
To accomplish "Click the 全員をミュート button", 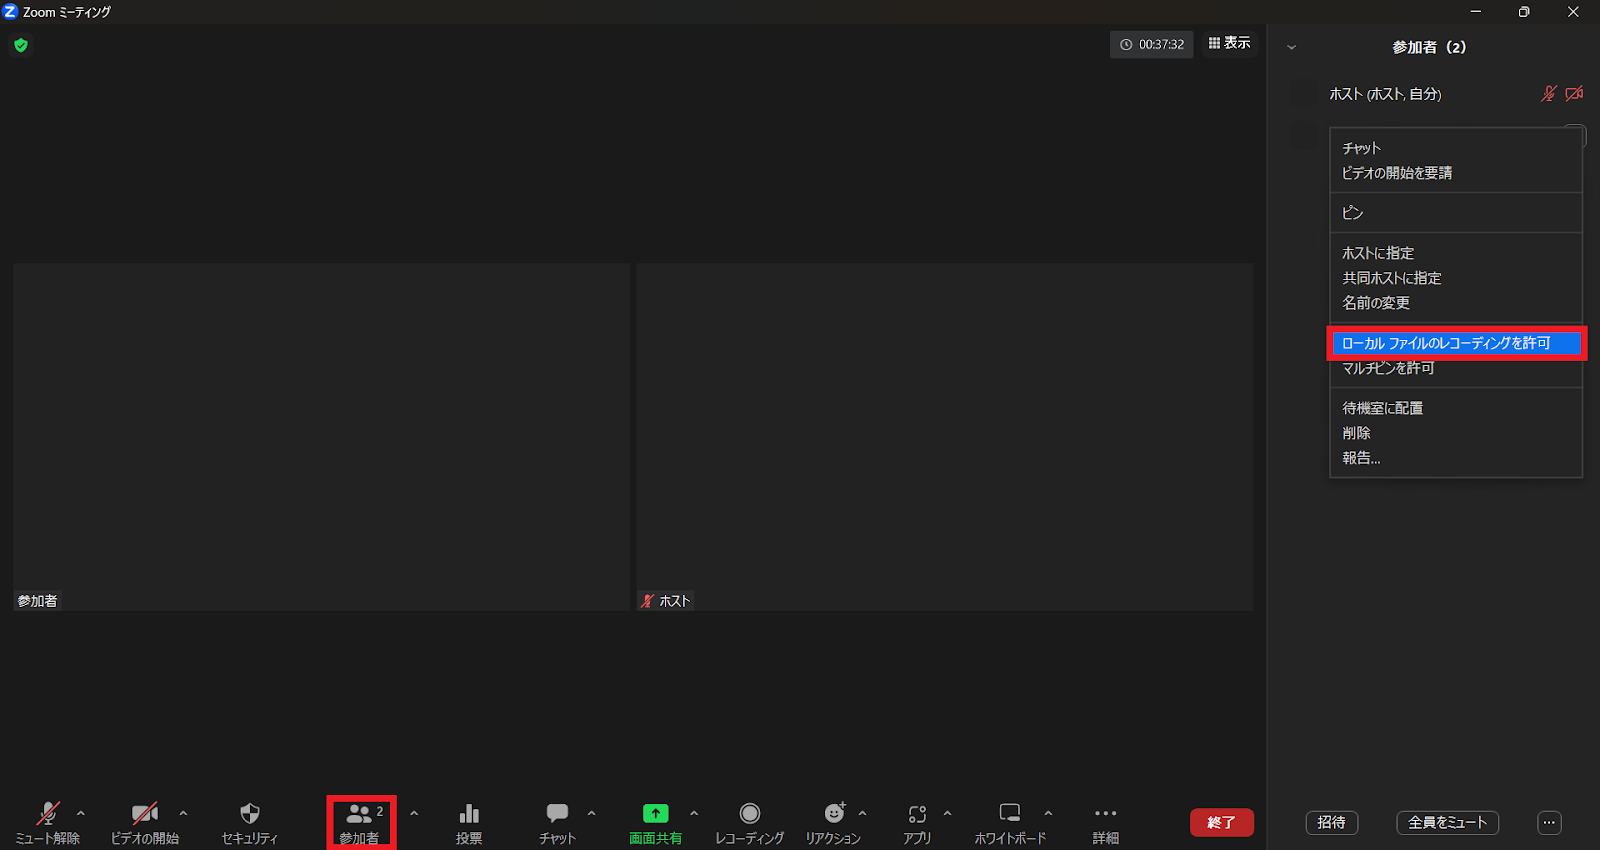I will tap(1447, 822).
